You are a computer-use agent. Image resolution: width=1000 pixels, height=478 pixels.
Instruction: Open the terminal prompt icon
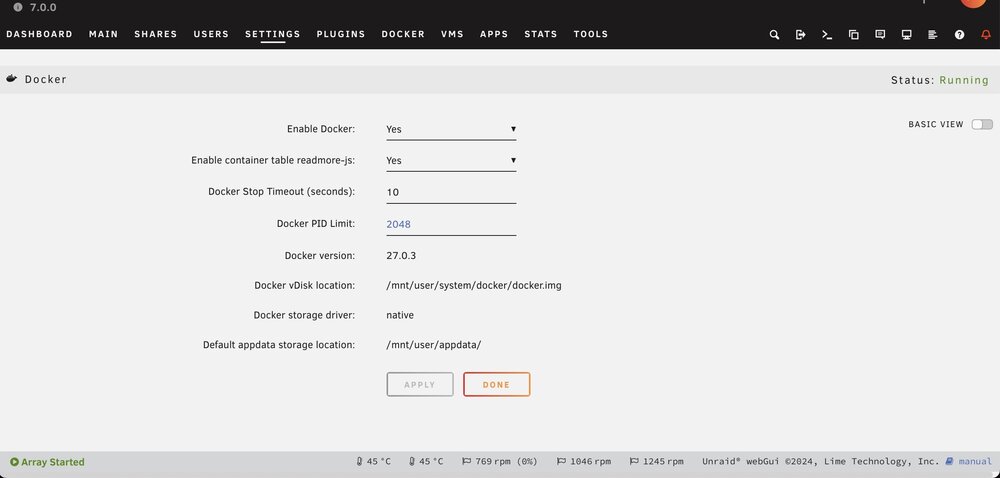(x=827, y=34)
